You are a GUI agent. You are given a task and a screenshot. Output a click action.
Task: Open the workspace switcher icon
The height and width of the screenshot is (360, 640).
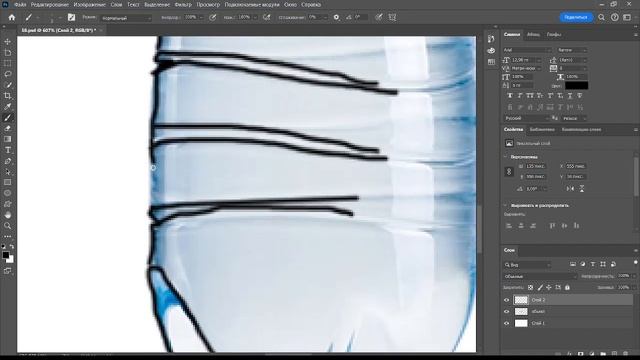(627, 18)
